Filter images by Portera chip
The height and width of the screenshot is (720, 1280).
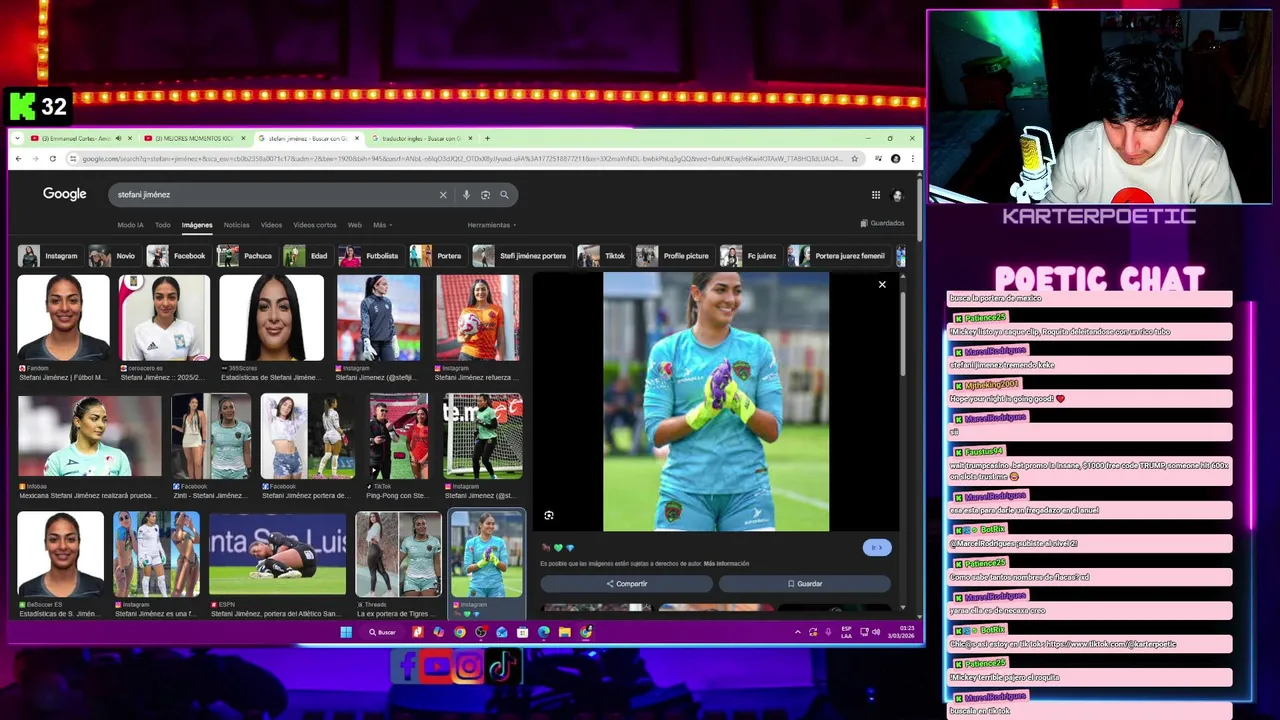(x=438, y=256)
